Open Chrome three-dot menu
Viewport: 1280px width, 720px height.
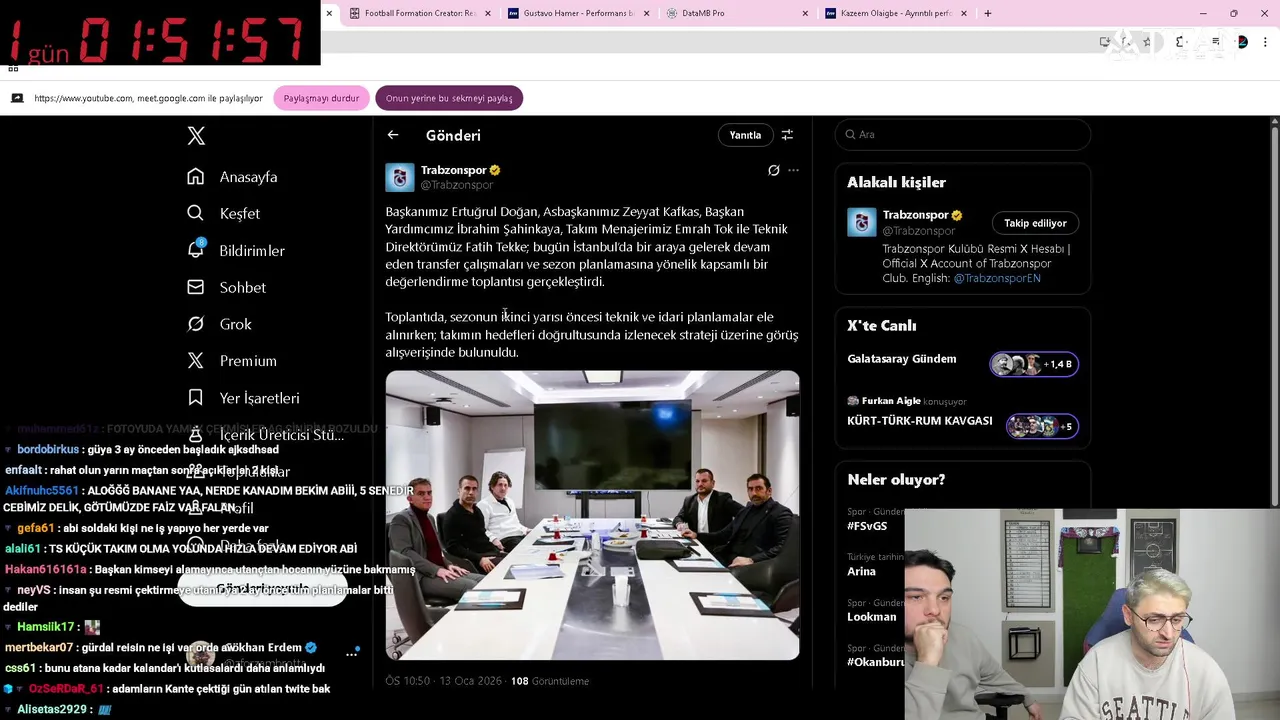tap(1267, 42)
